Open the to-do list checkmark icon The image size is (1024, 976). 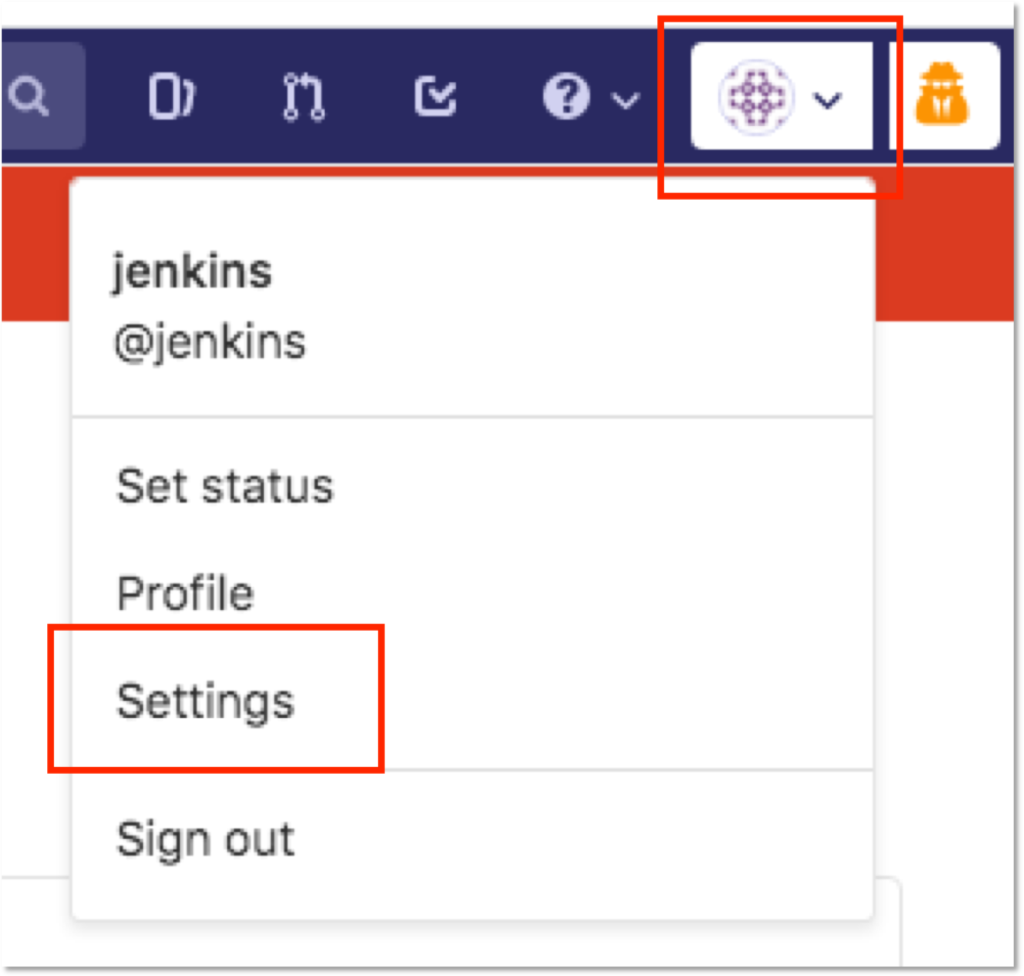click(x=435, y=97)
